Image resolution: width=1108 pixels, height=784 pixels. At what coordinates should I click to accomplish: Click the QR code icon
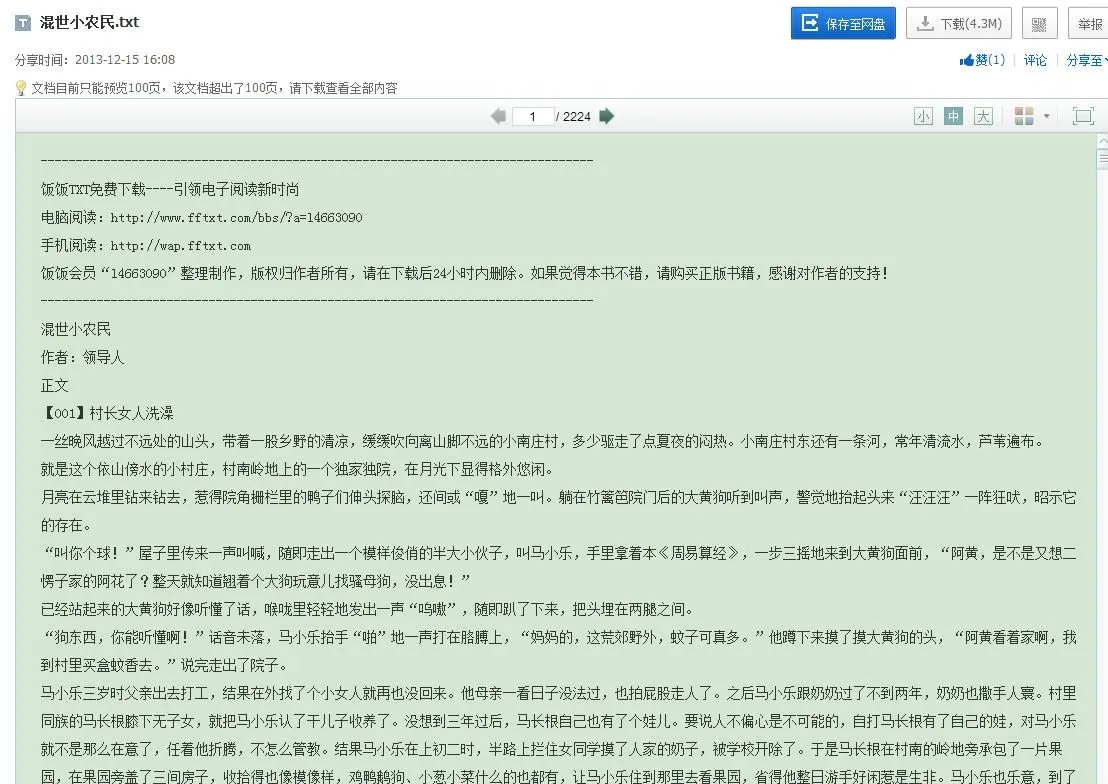pos(1038,22)
